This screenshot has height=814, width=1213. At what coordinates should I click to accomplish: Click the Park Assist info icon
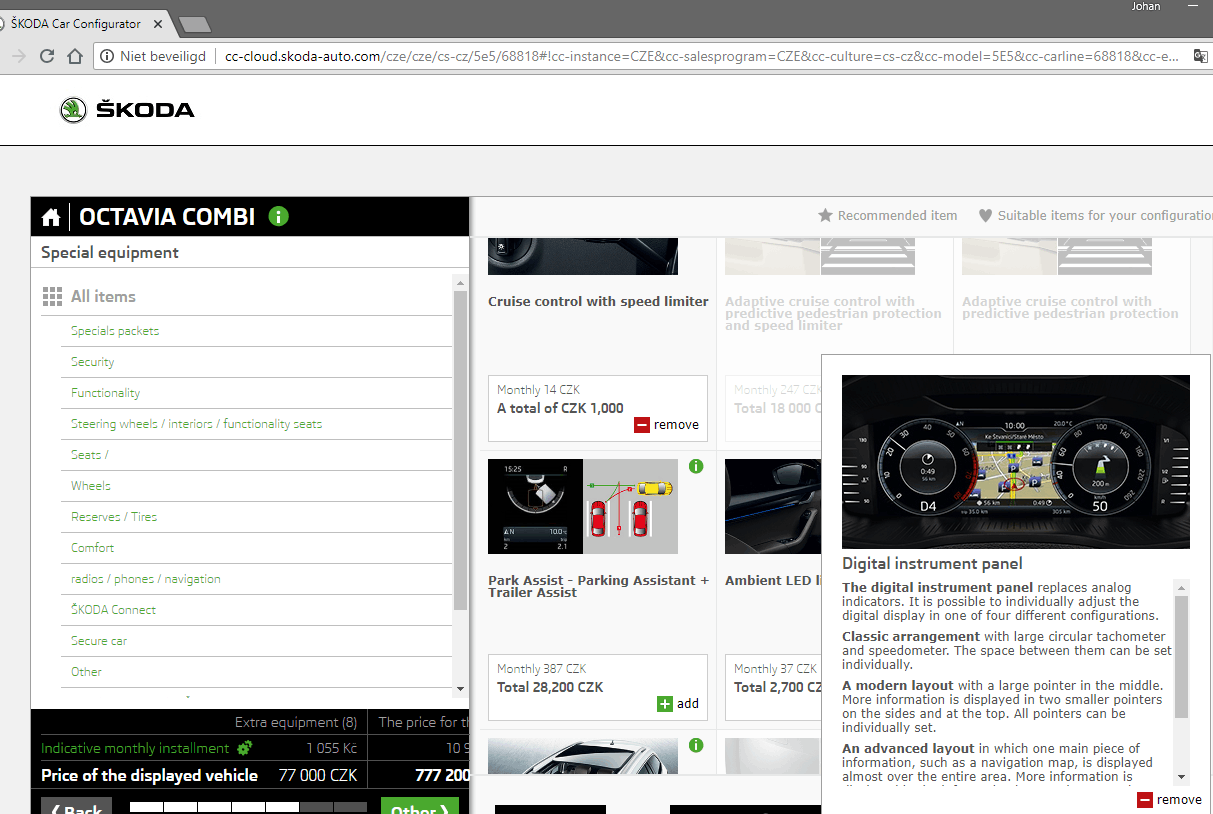point(696,466)
